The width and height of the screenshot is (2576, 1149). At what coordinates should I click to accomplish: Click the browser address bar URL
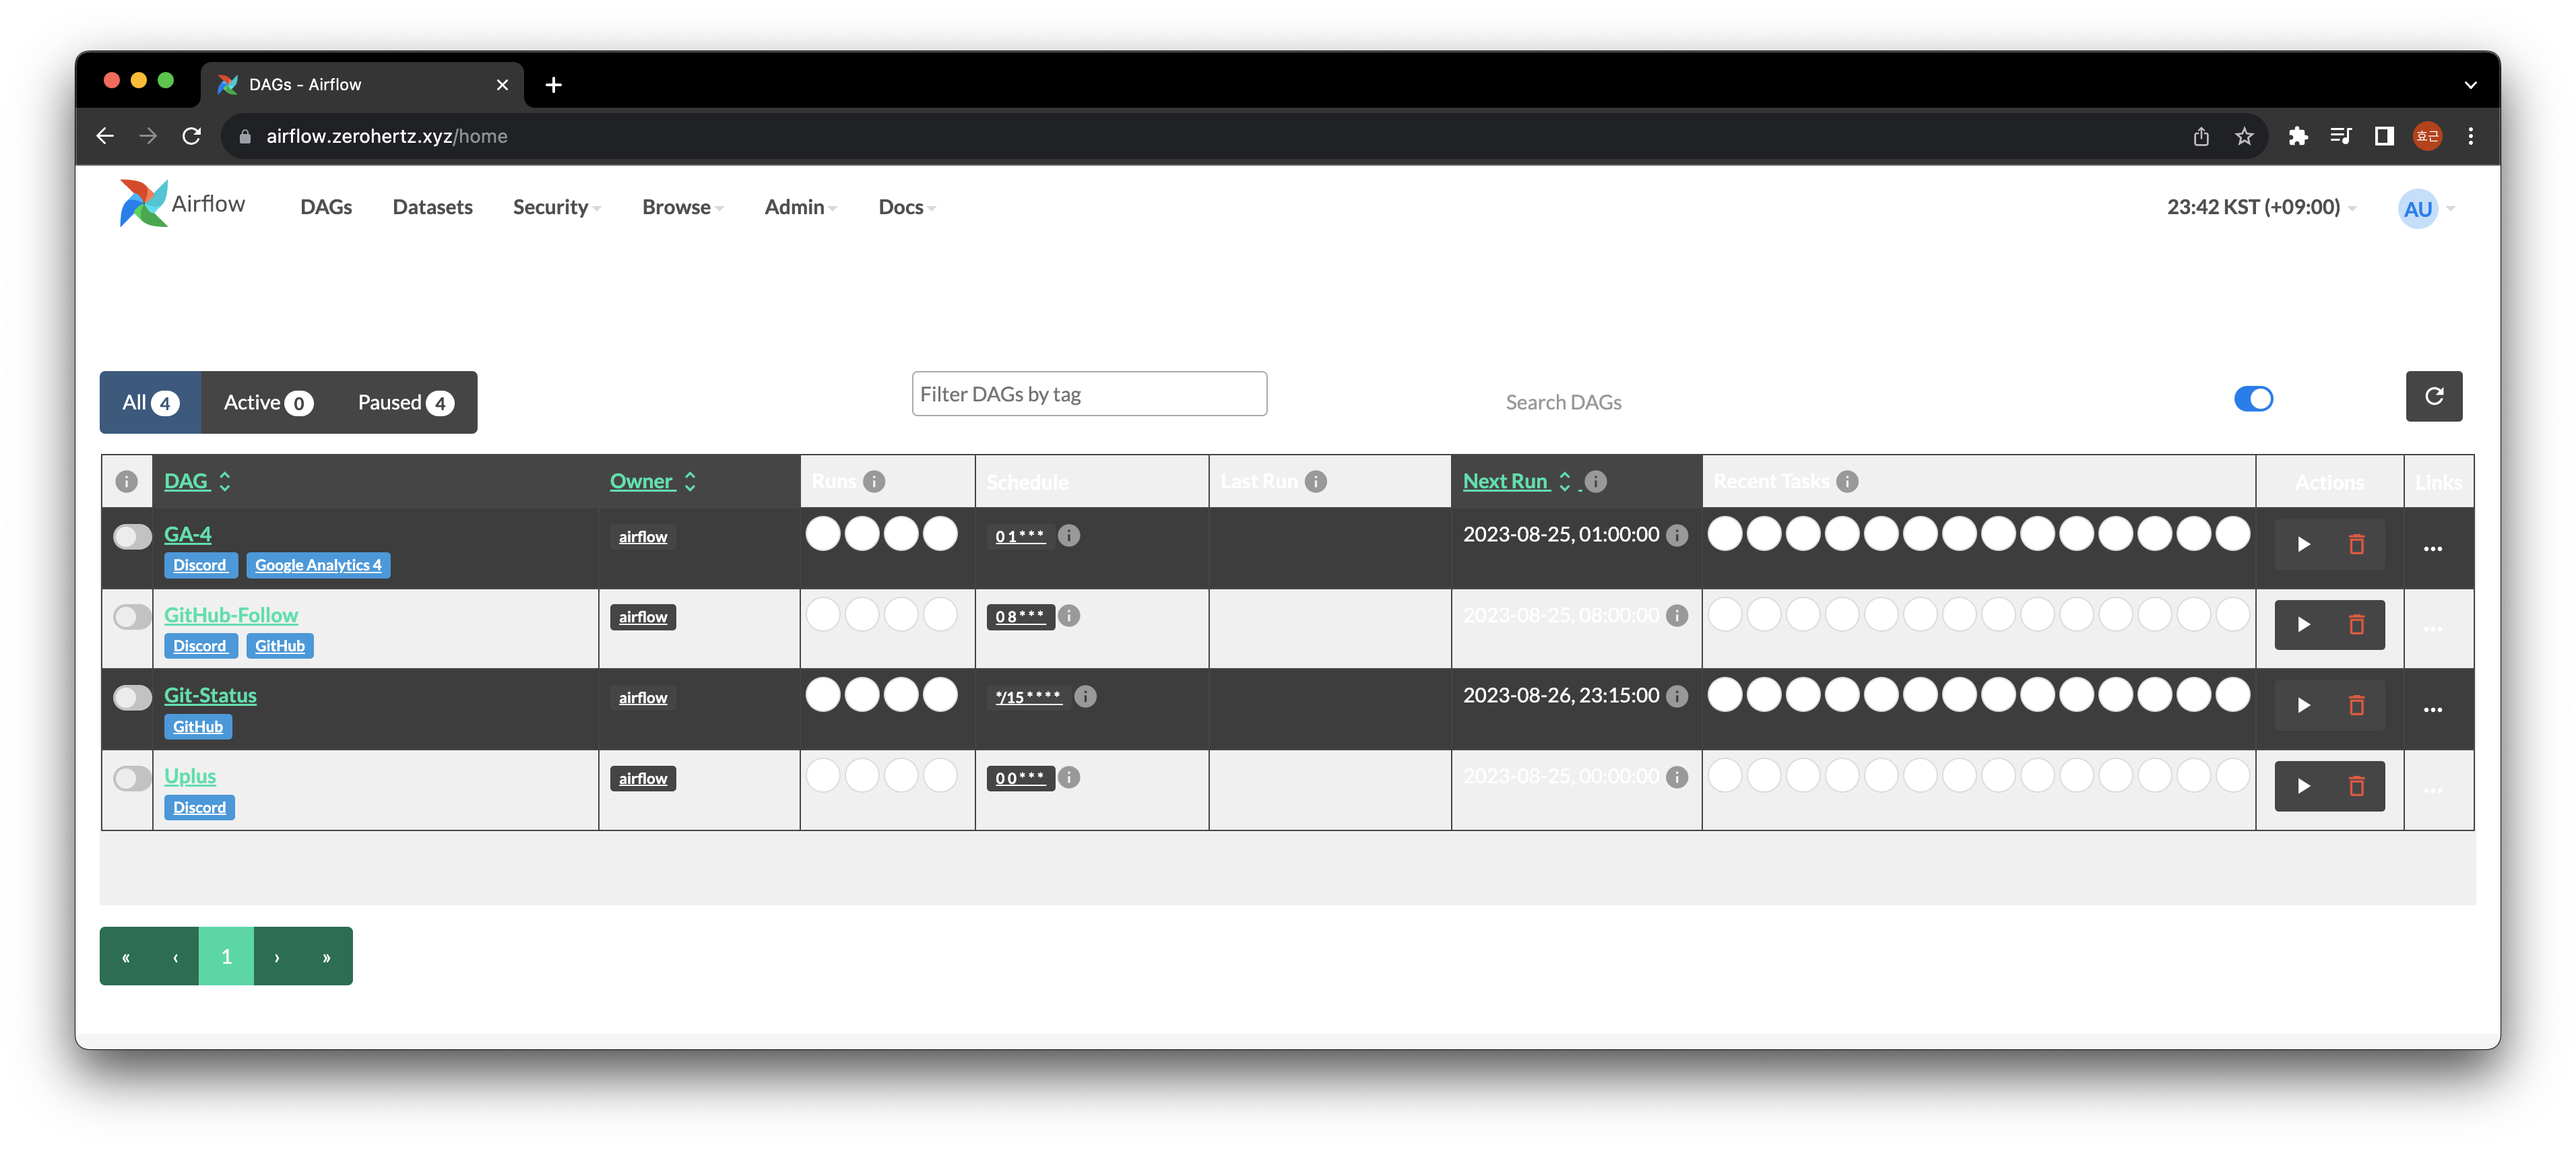(x=387, y=136)
